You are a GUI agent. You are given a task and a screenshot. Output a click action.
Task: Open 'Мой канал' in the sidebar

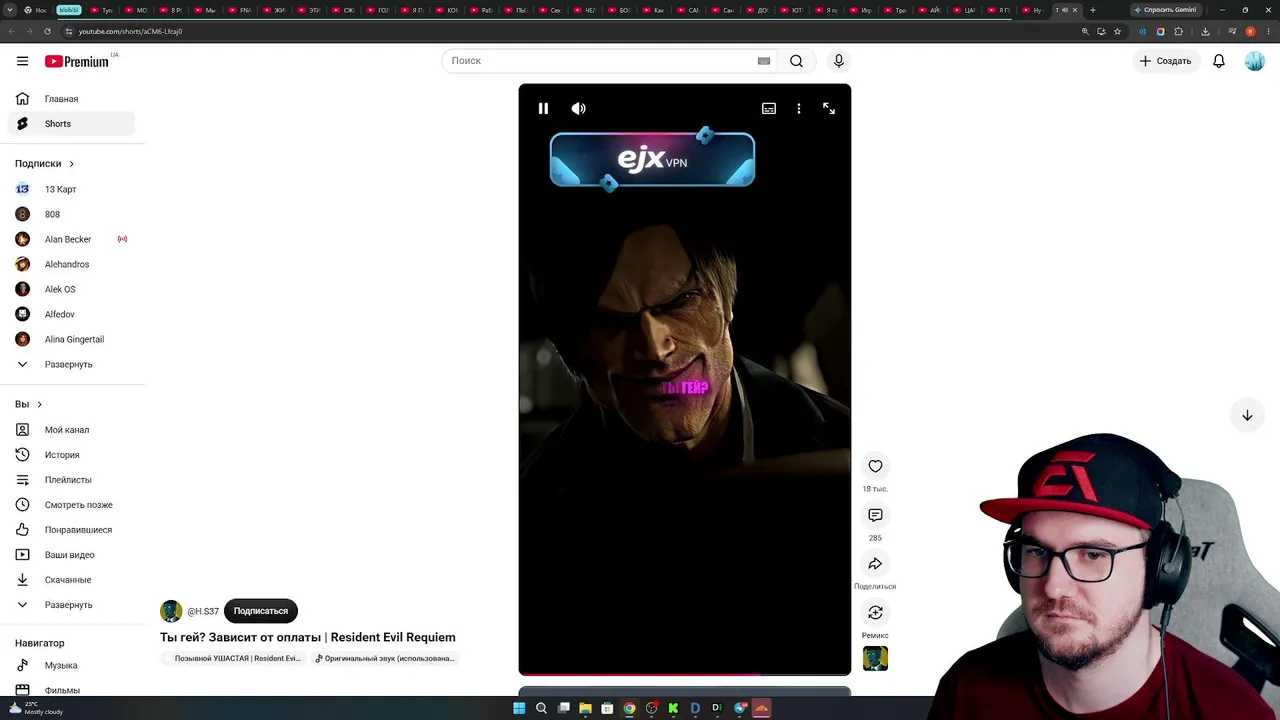71,430
